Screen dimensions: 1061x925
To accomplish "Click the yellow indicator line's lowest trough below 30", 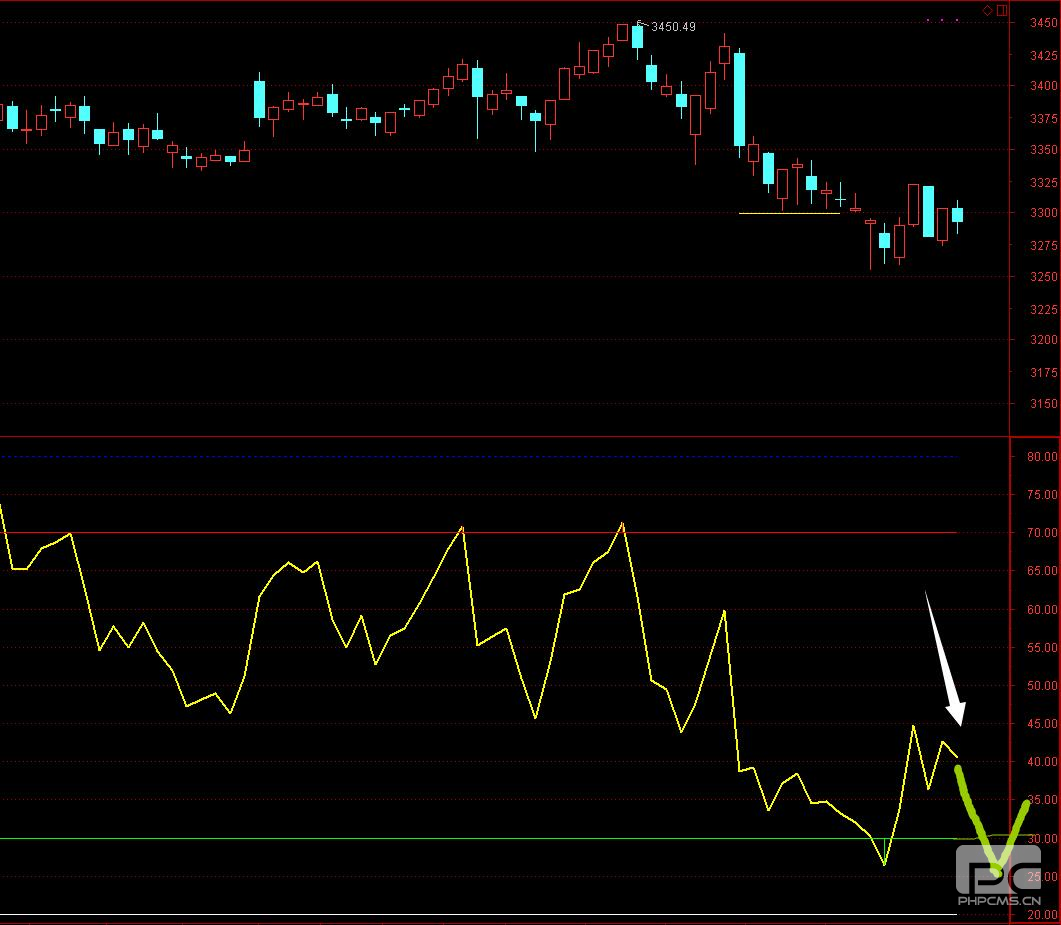I will [884, 864].
